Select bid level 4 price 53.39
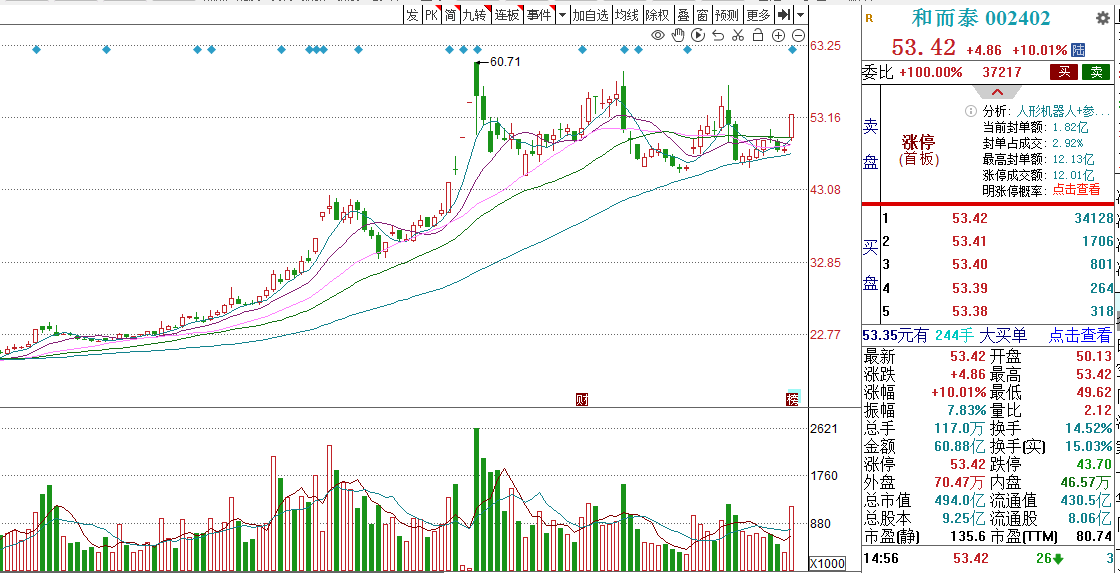The image size is (1120, 573). pos(969,288)
